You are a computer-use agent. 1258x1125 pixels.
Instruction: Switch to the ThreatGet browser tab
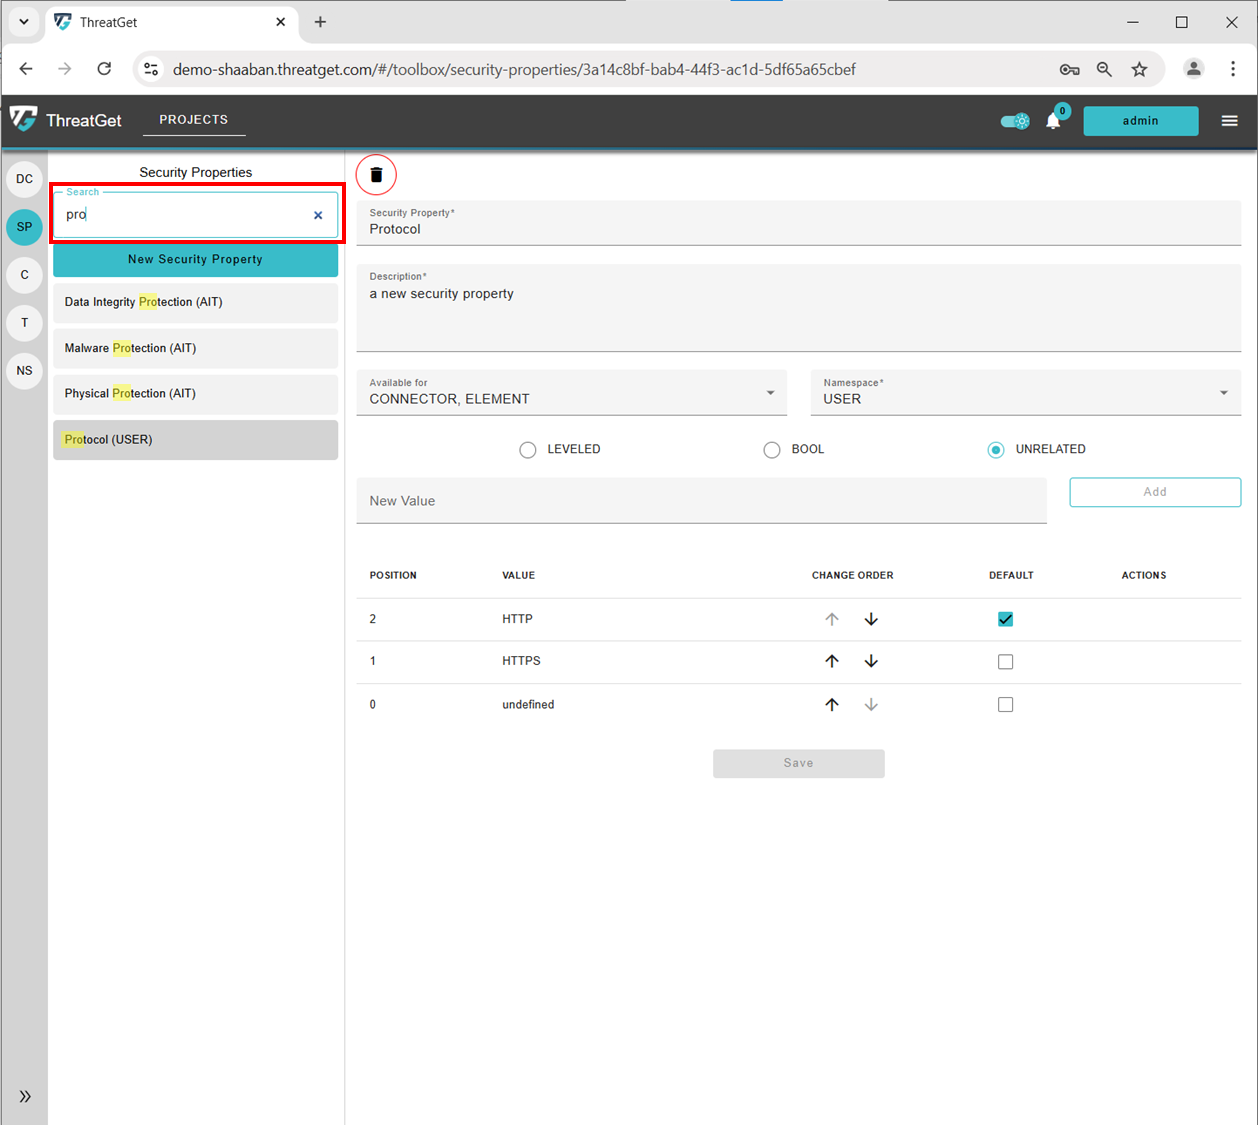[x=170, y=22]
